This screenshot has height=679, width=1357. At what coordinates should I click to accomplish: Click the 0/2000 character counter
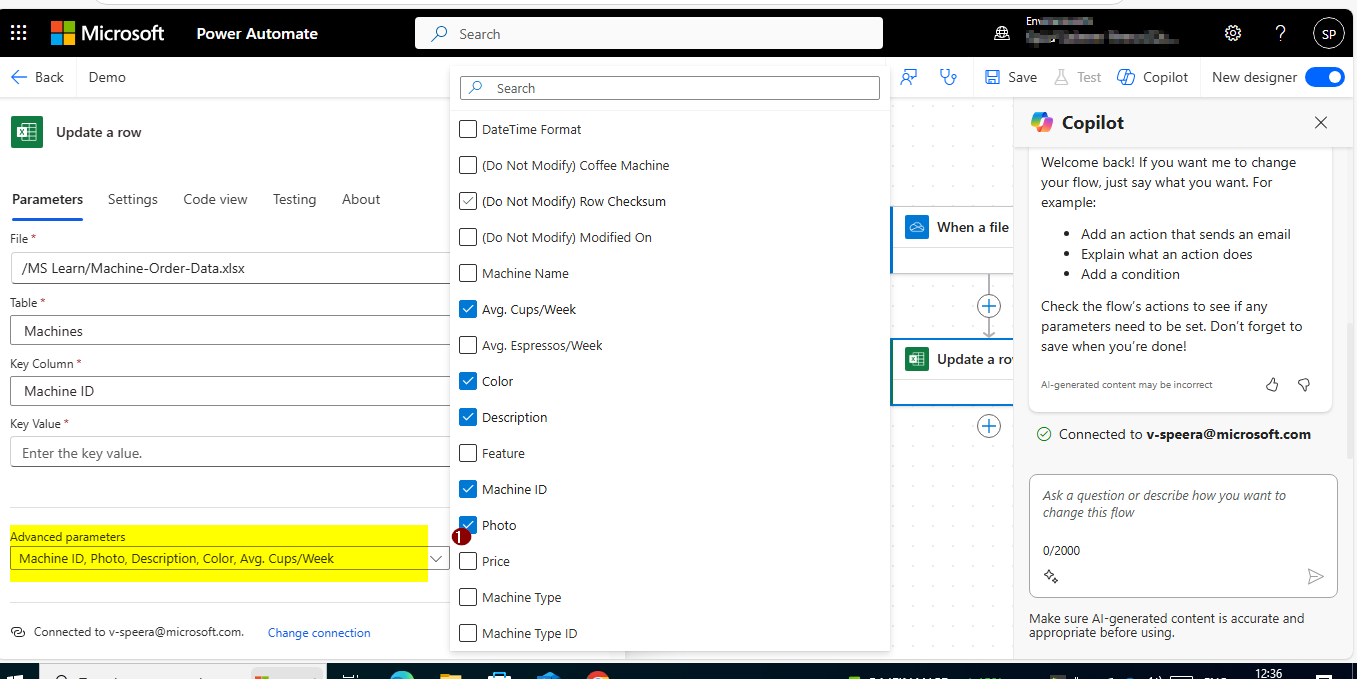coord(1061,550)
